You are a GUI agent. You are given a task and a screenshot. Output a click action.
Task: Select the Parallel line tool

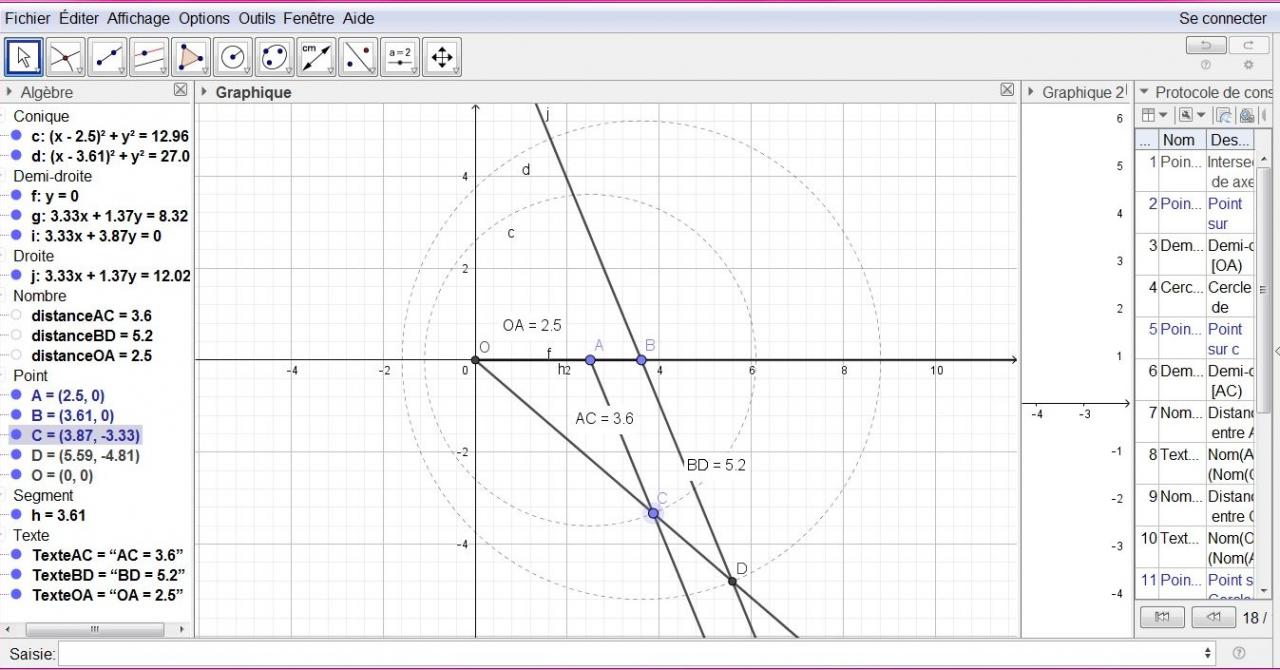[150, 57]
